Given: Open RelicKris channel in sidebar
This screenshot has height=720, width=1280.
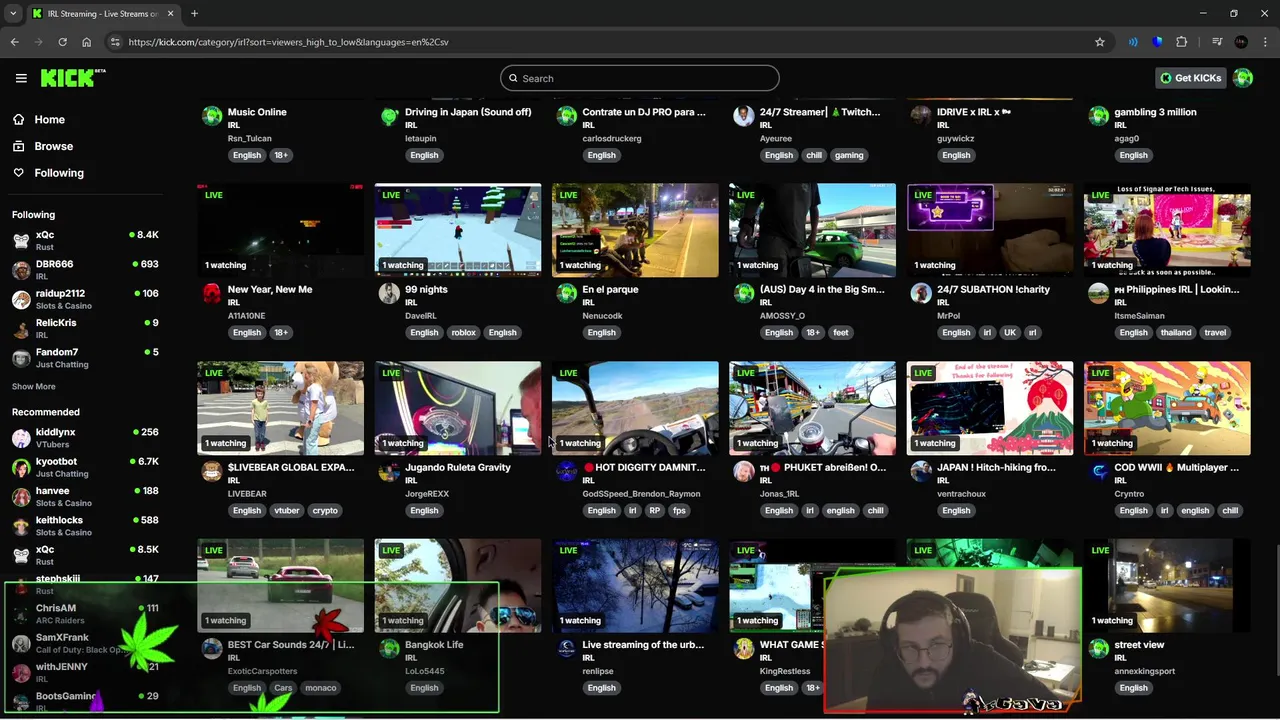Looking at the screenshot, I should click(85, 328).
